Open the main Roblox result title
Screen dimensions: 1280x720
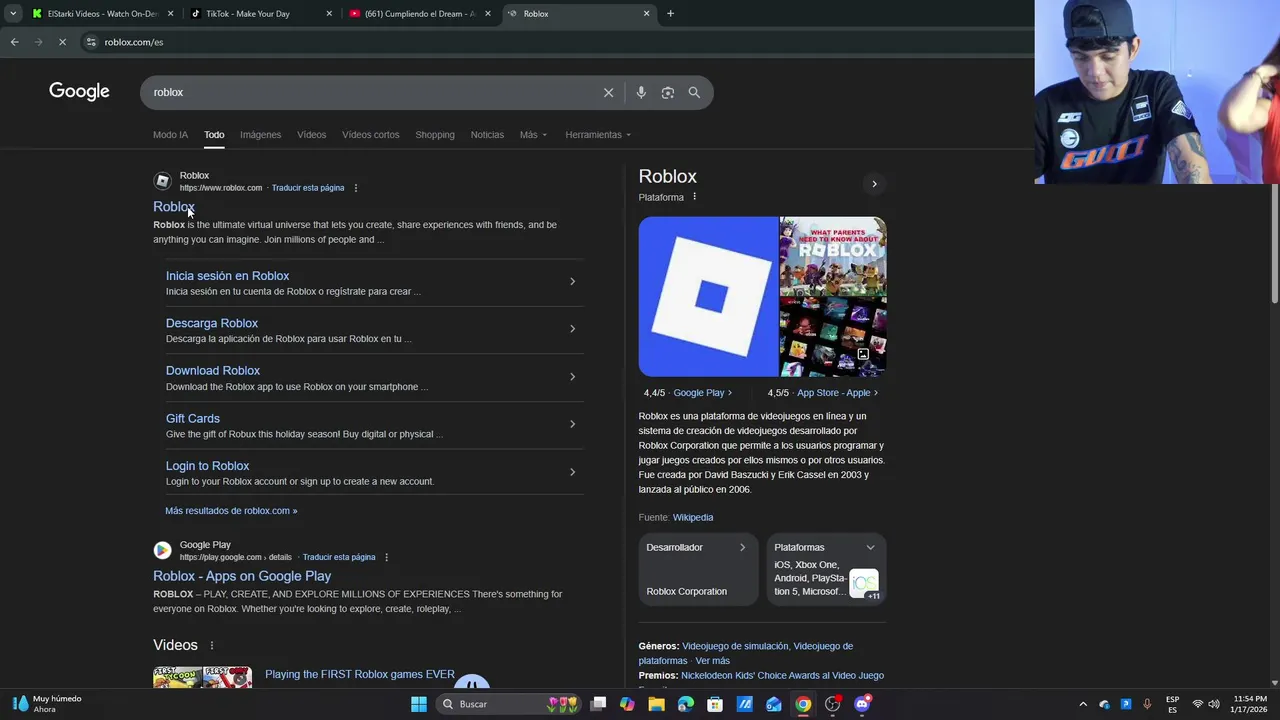coord(173,207)
